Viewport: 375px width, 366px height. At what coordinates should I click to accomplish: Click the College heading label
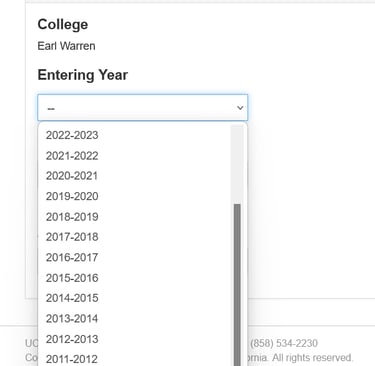(x=63, y=24)
